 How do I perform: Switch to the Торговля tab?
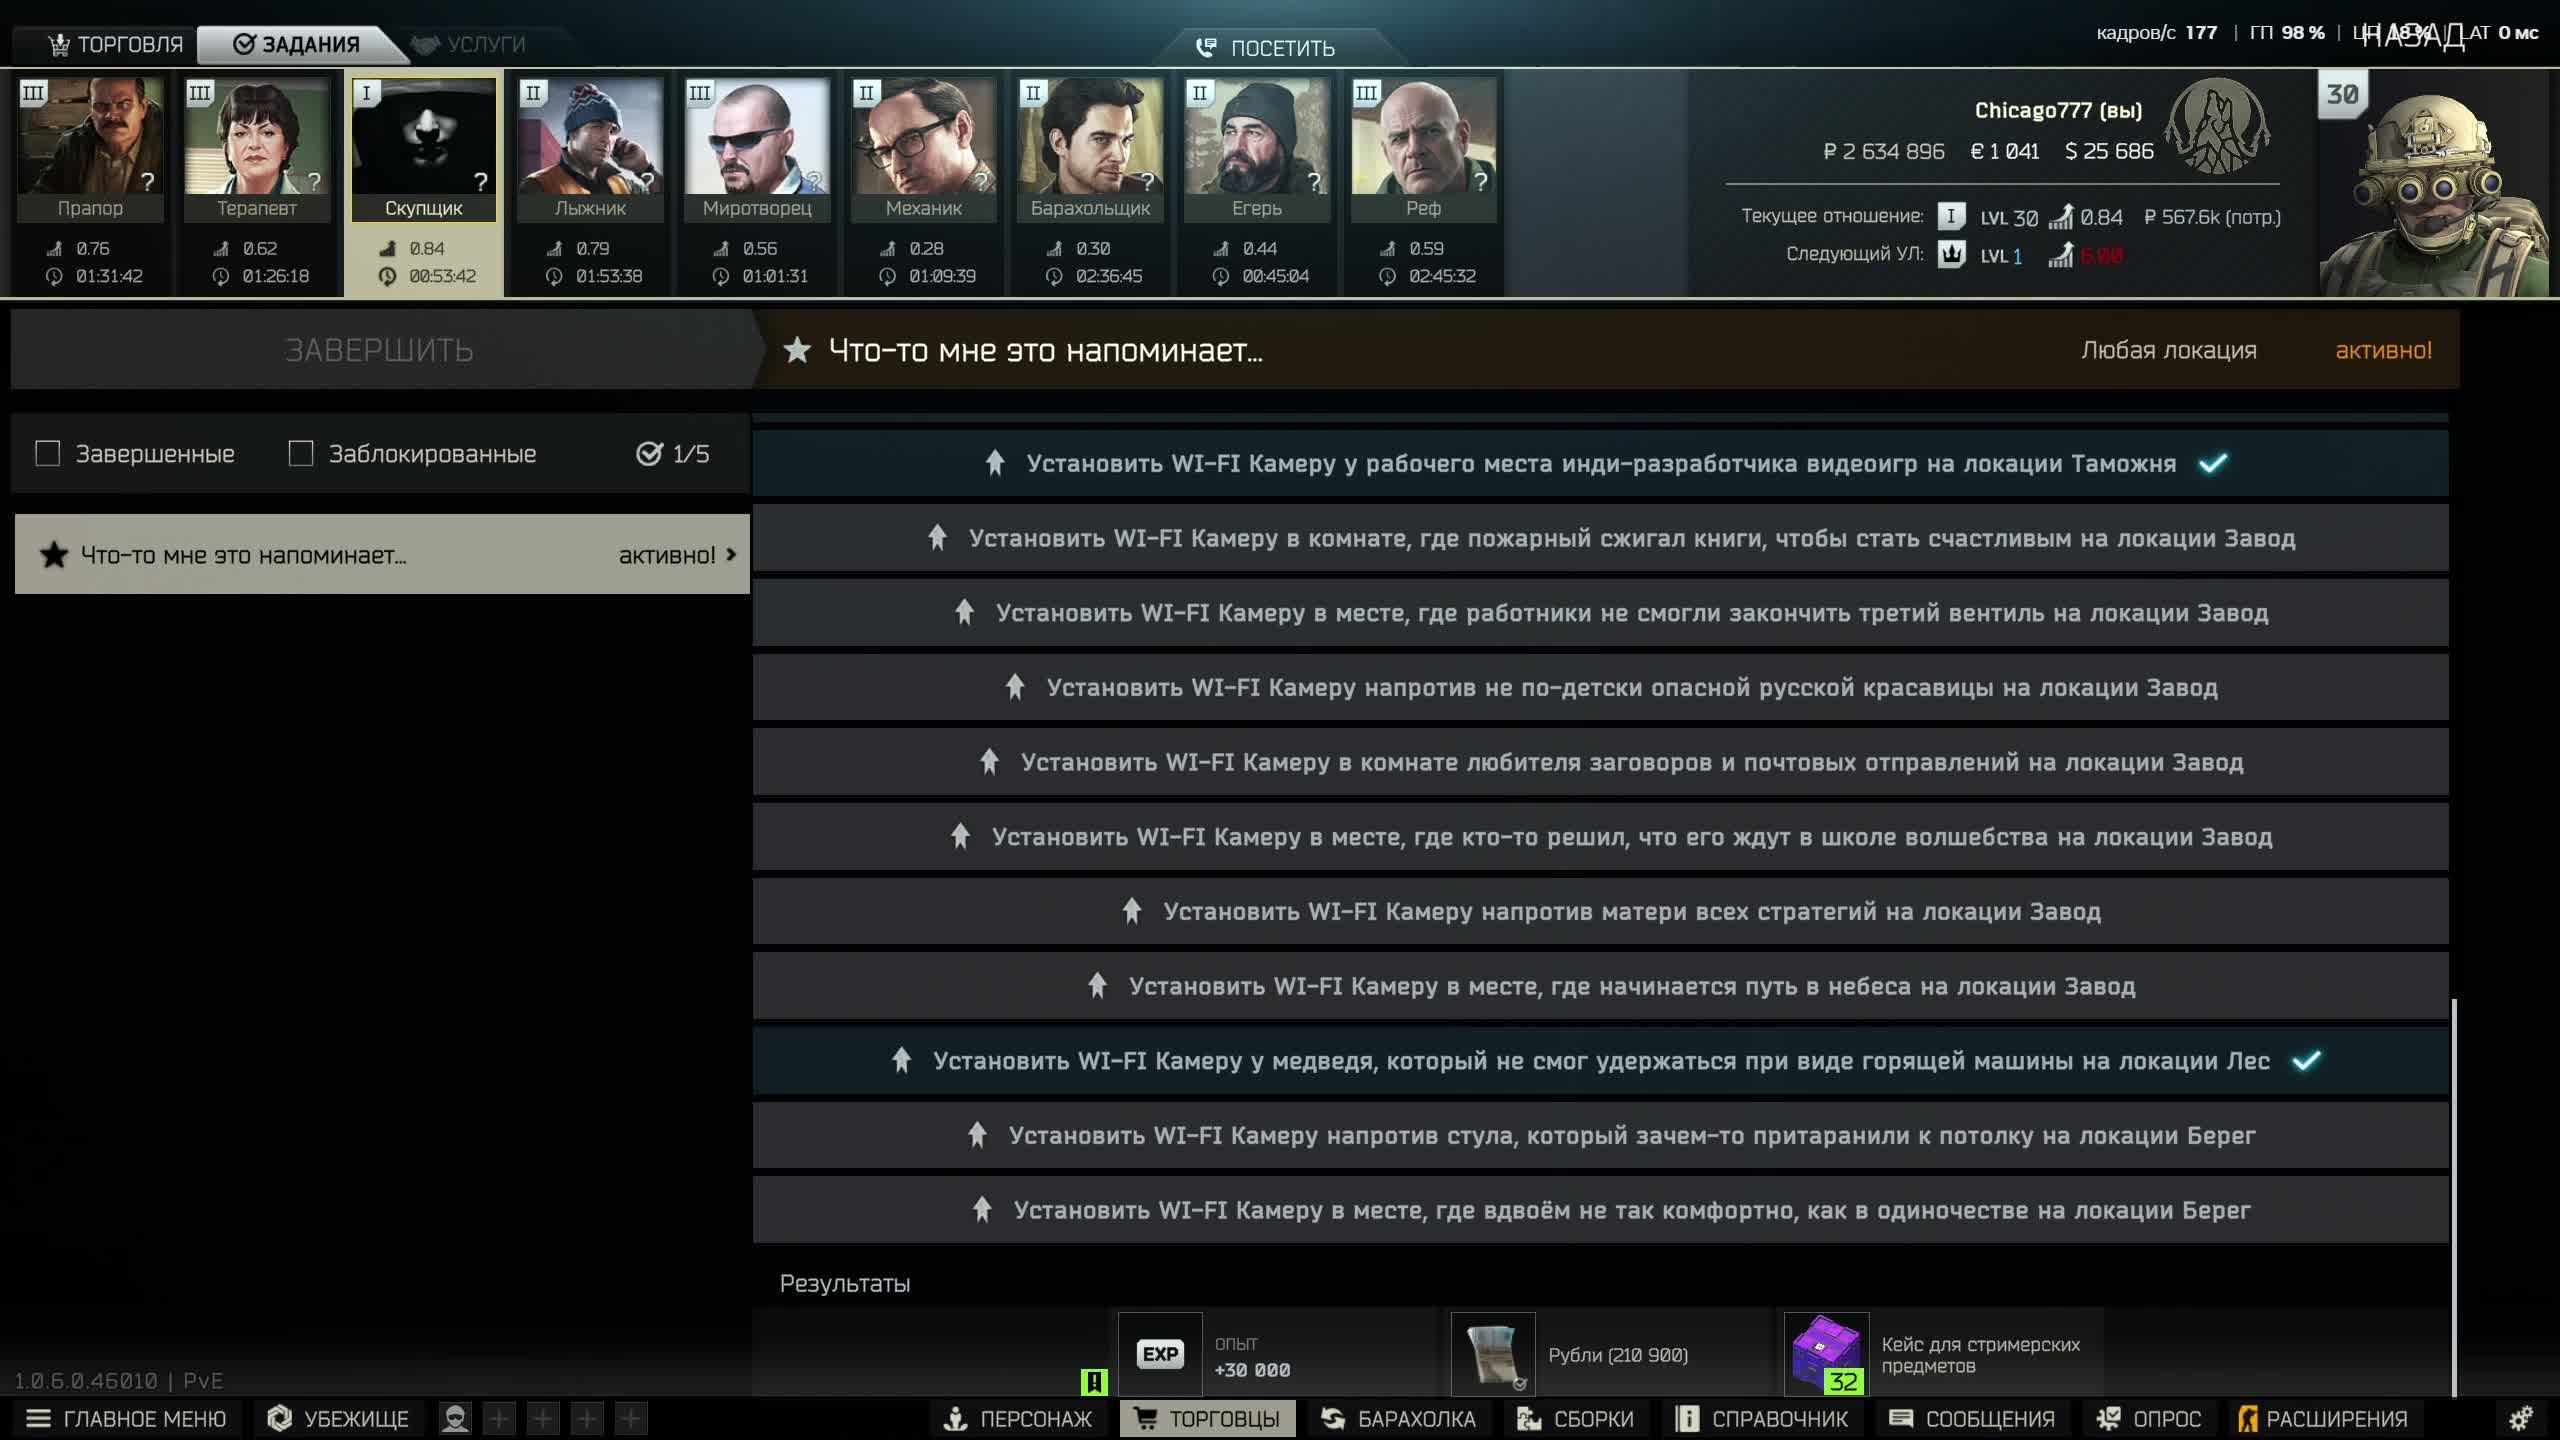point(115,44)
